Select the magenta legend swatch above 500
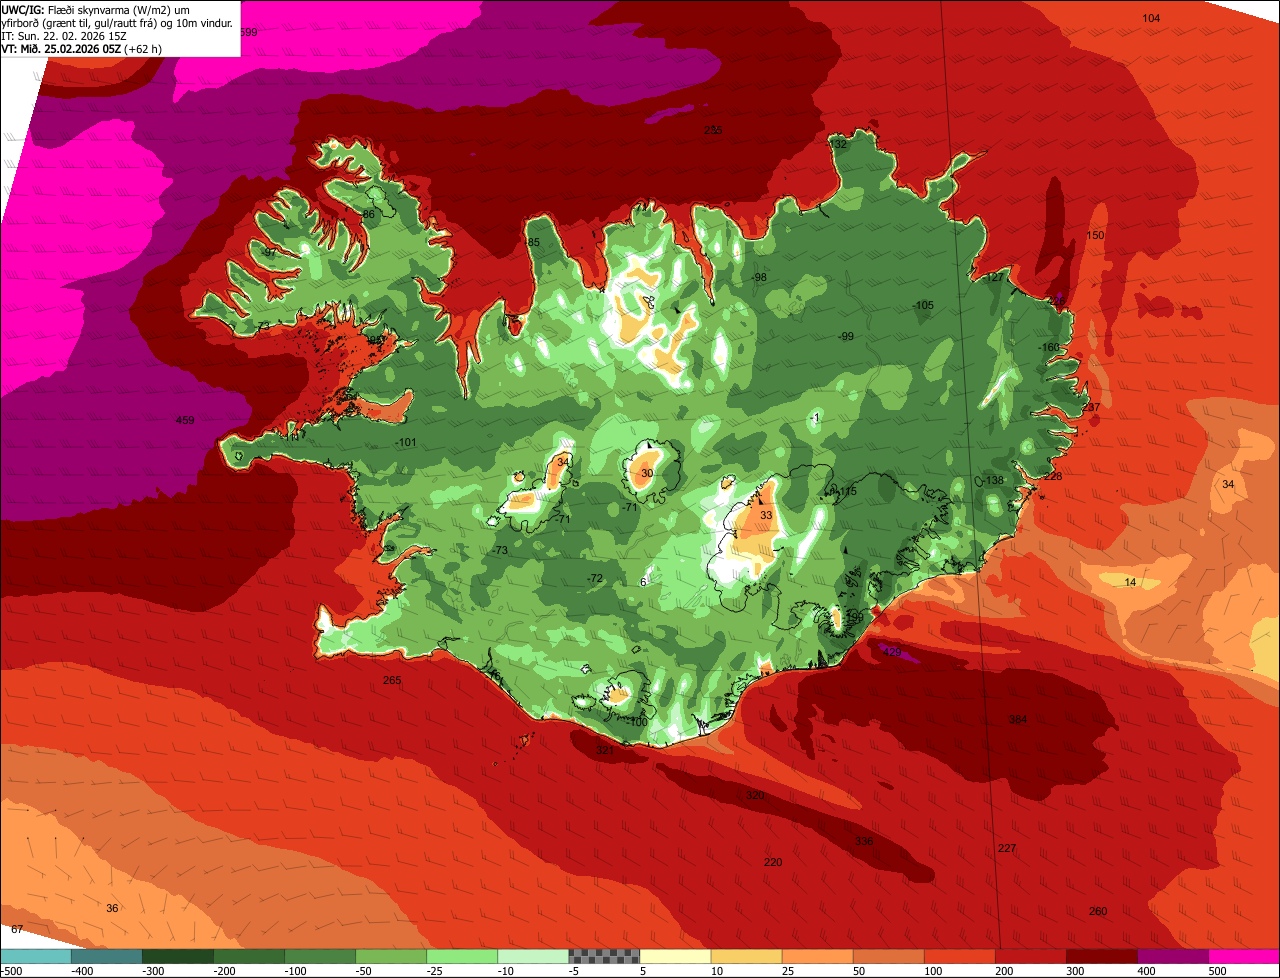Screen dimensions: 1280x978 [1244, 956]
